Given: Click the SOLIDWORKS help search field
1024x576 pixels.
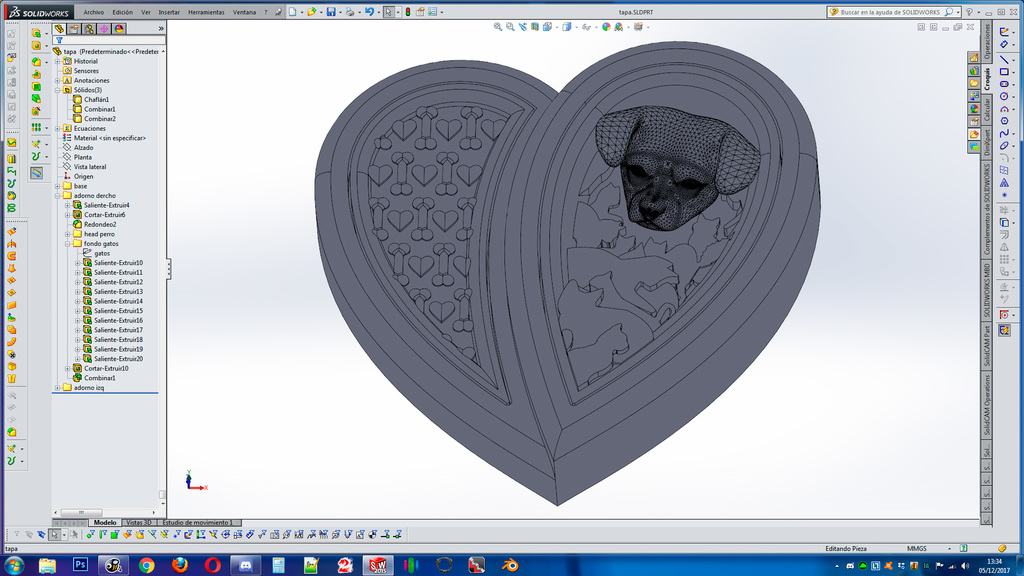Looking at the screenshot, I should click(890, 12).
